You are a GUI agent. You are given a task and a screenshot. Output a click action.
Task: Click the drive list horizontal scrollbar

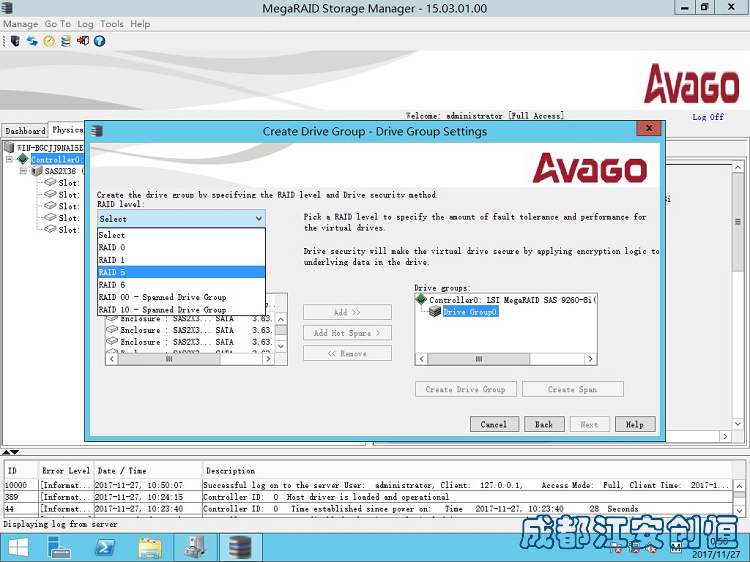190,359
